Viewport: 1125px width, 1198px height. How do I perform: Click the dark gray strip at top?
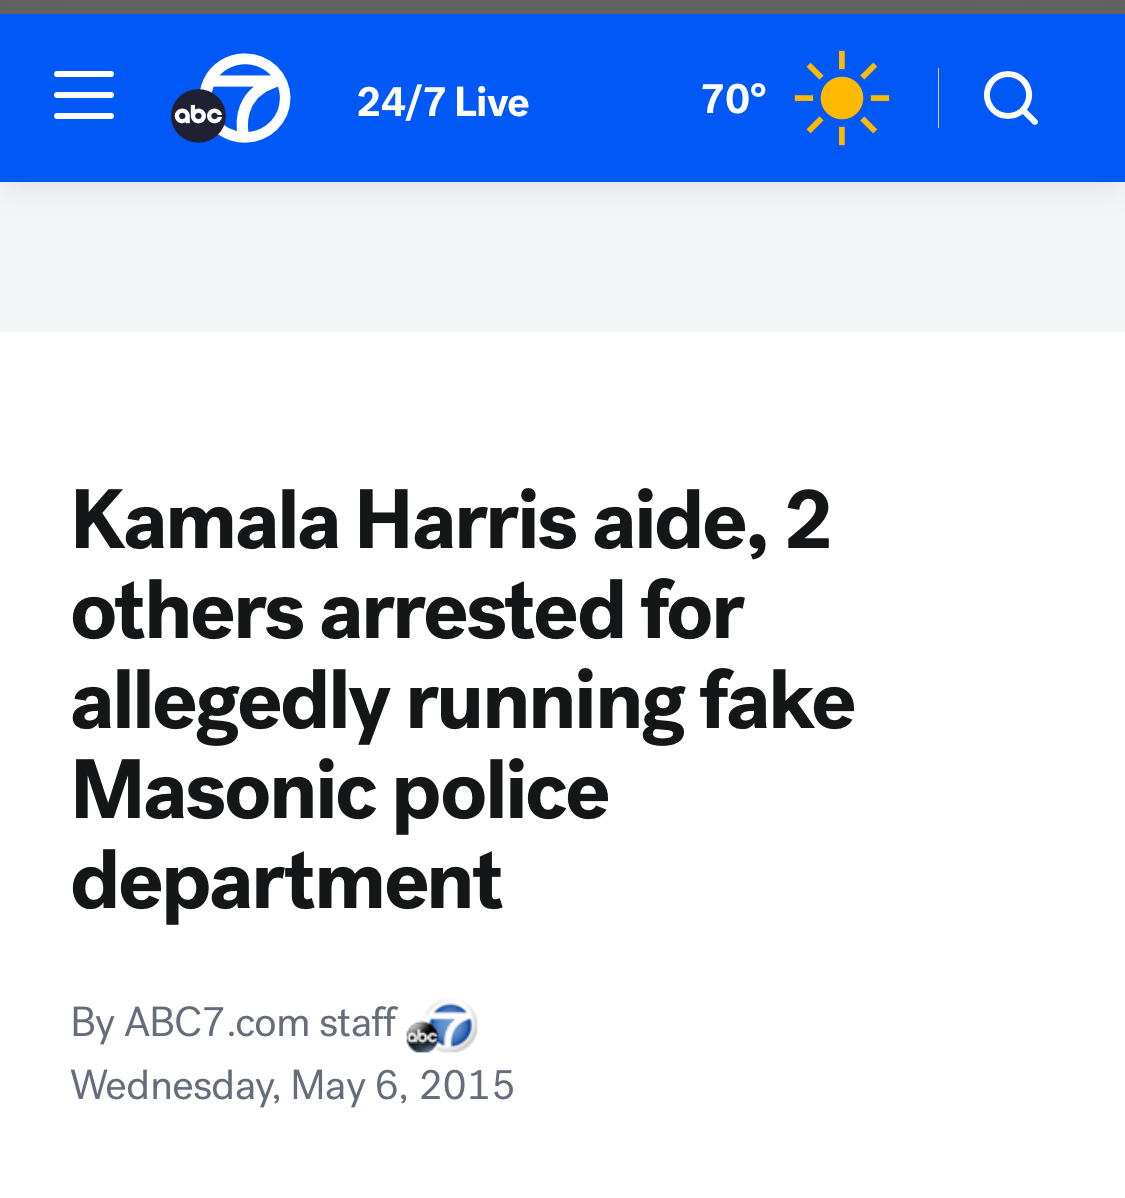pos(562,6)
